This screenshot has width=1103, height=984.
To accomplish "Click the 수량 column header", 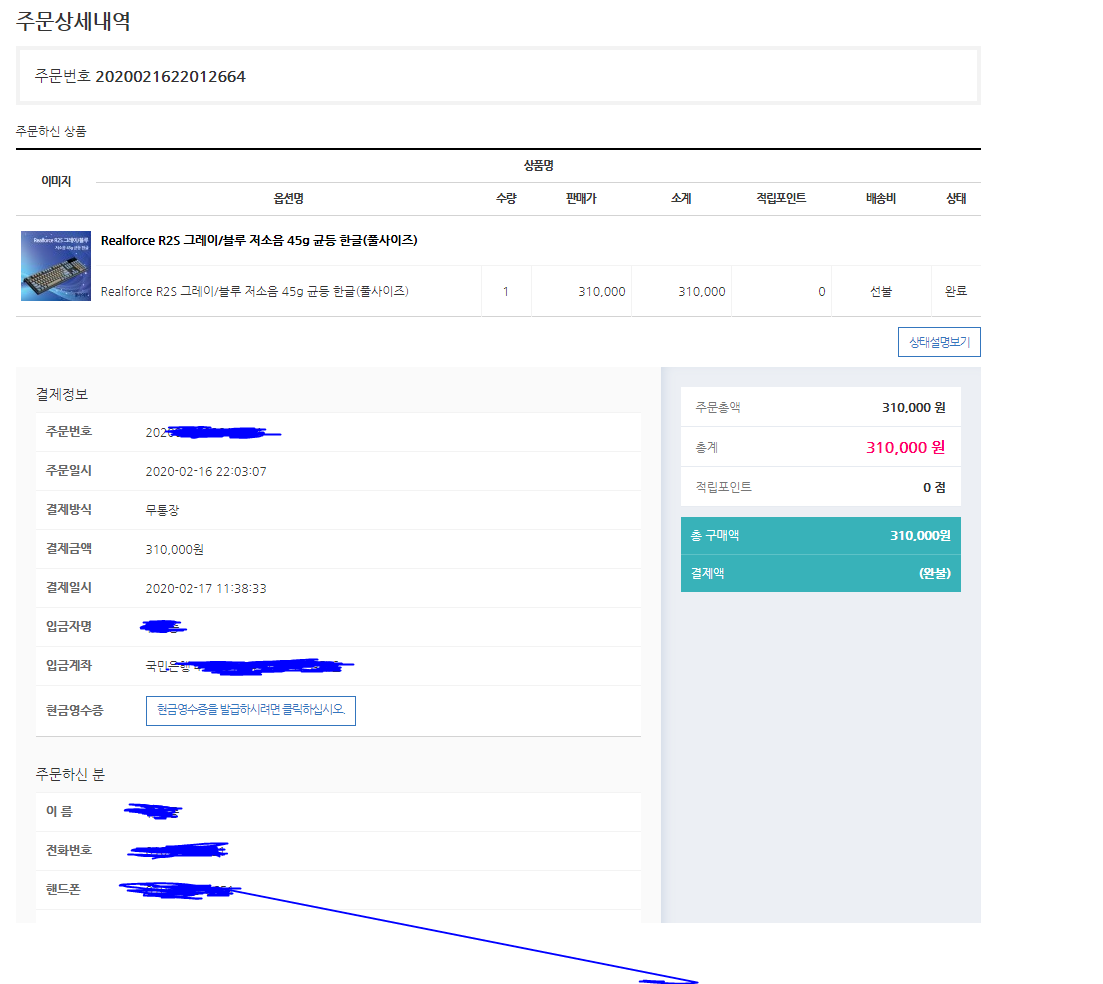I will coord(506,199).
